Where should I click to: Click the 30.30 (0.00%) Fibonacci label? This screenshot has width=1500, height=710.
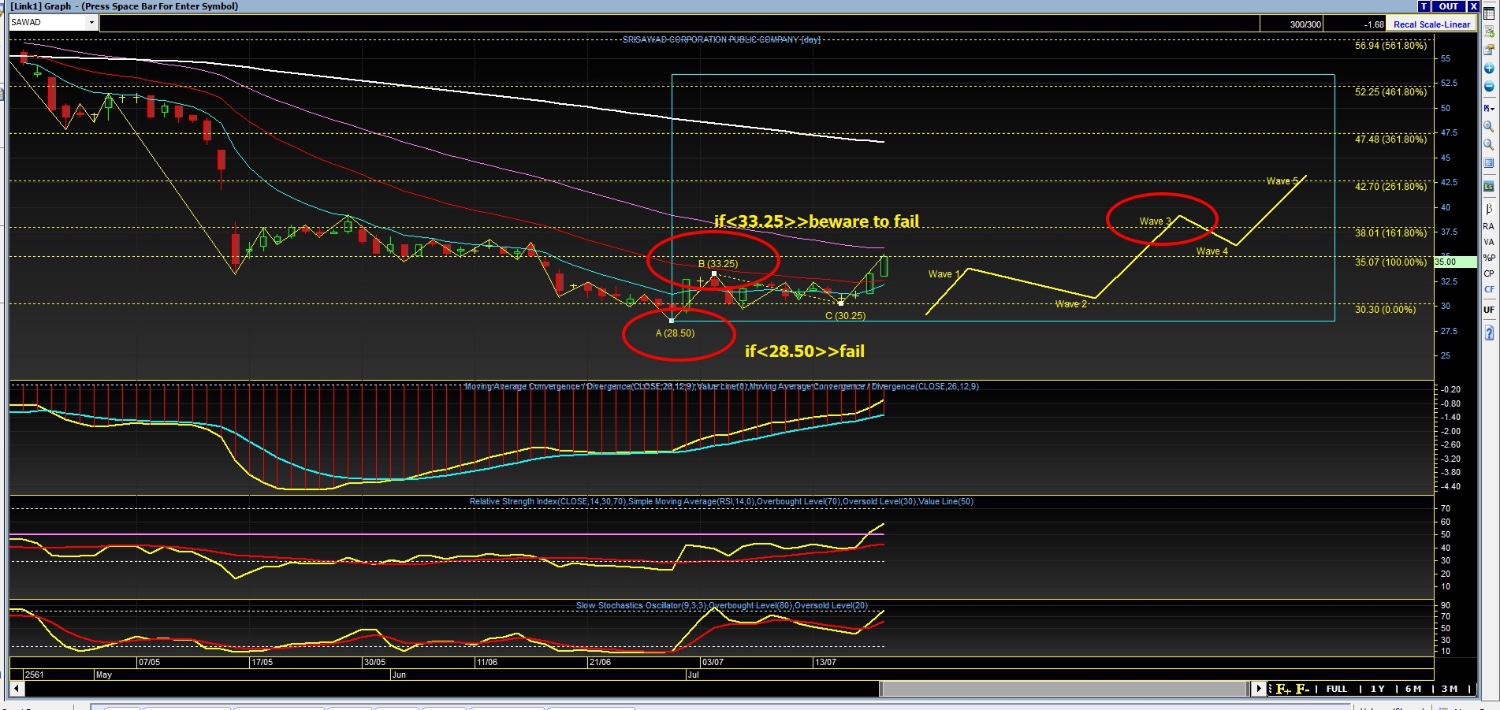pos(1385,309)
